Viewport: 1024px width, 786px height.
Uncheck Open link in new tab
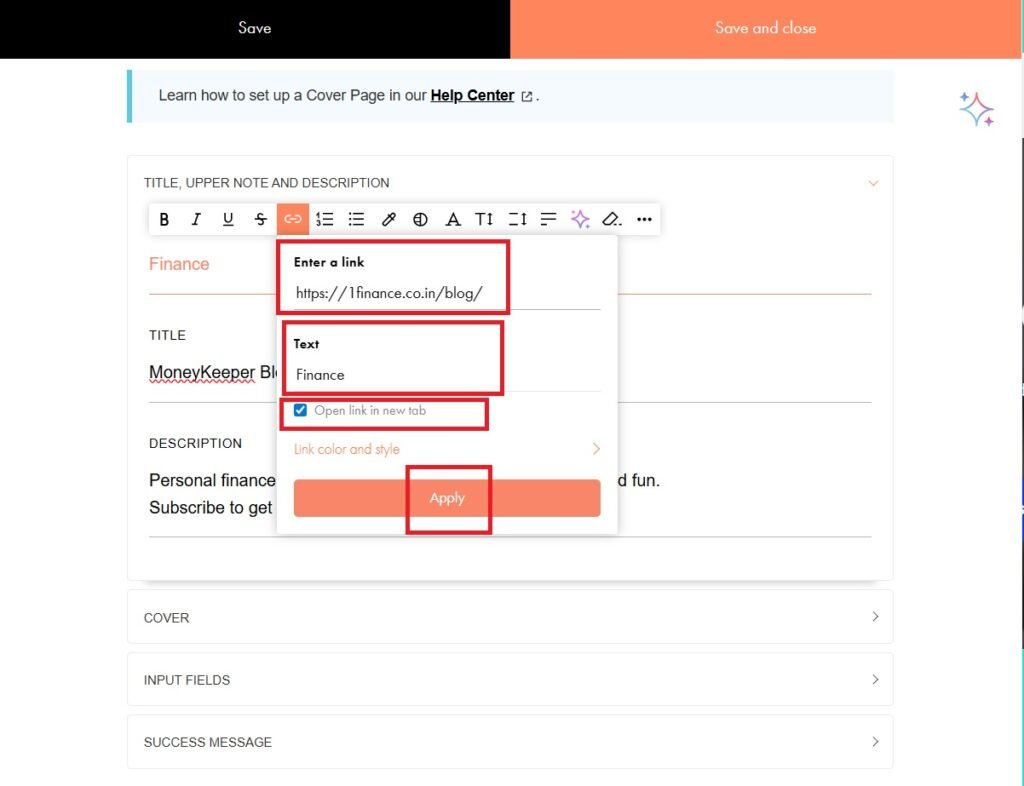pyautogui.click(x=300, y=411)
